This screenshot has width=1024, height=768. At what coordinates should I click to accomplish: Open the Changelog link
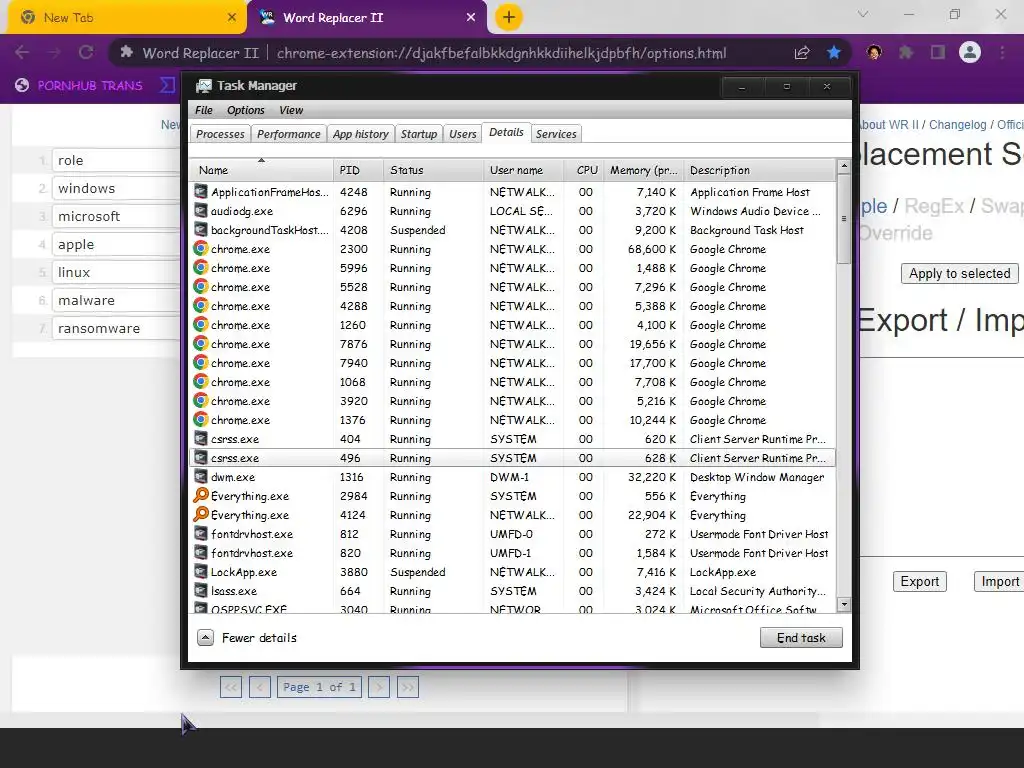pyautogui.click(x=957, y=125)
